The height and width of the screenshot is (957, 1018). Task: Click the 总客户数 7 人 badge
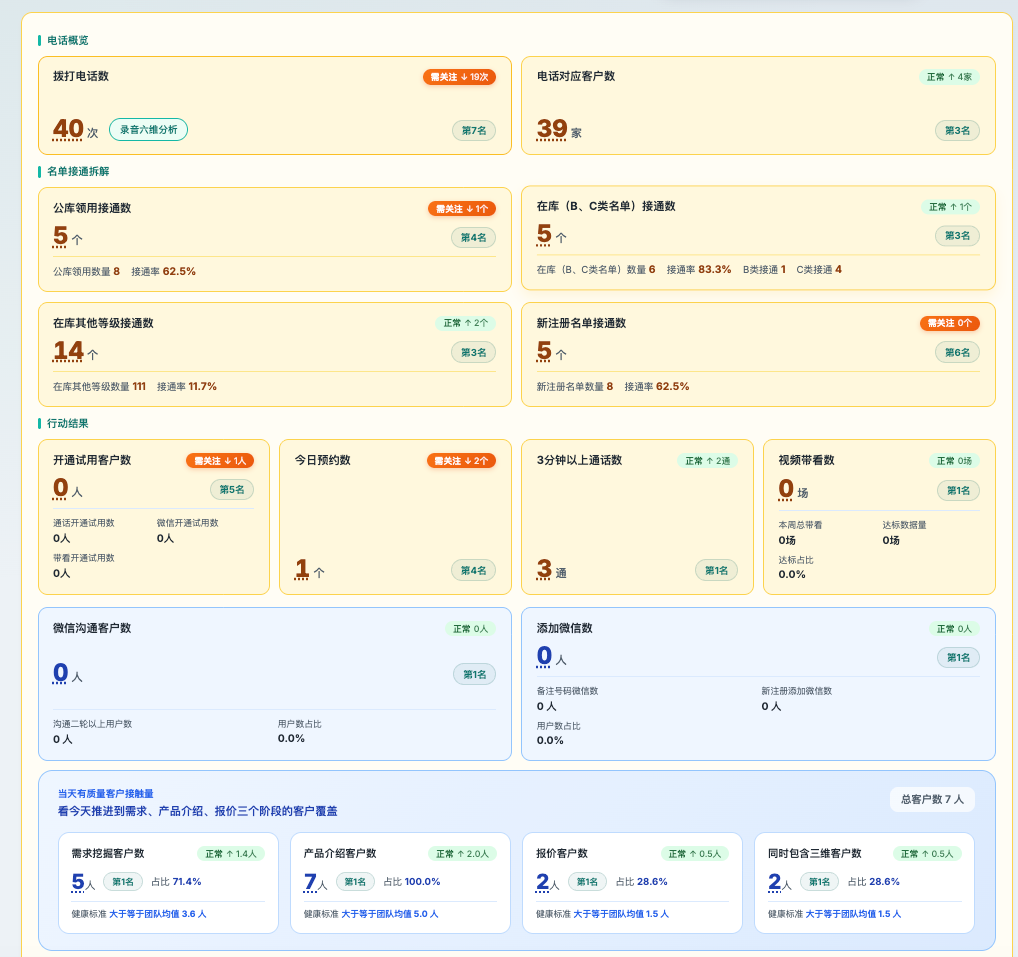[x=932, y=799]
